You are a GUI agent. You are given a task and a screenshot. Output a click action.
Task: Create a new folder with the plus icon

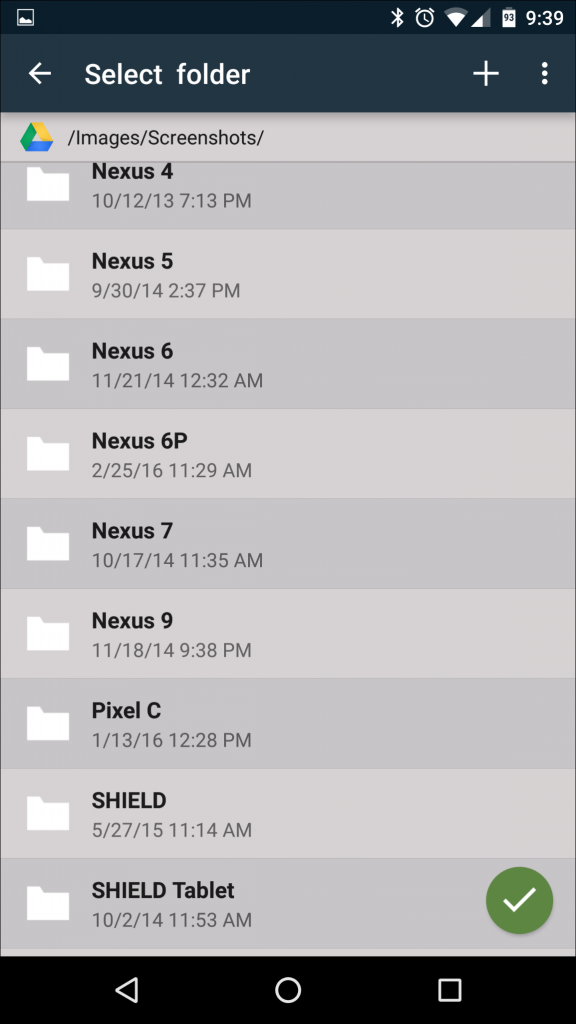[486, 73]
